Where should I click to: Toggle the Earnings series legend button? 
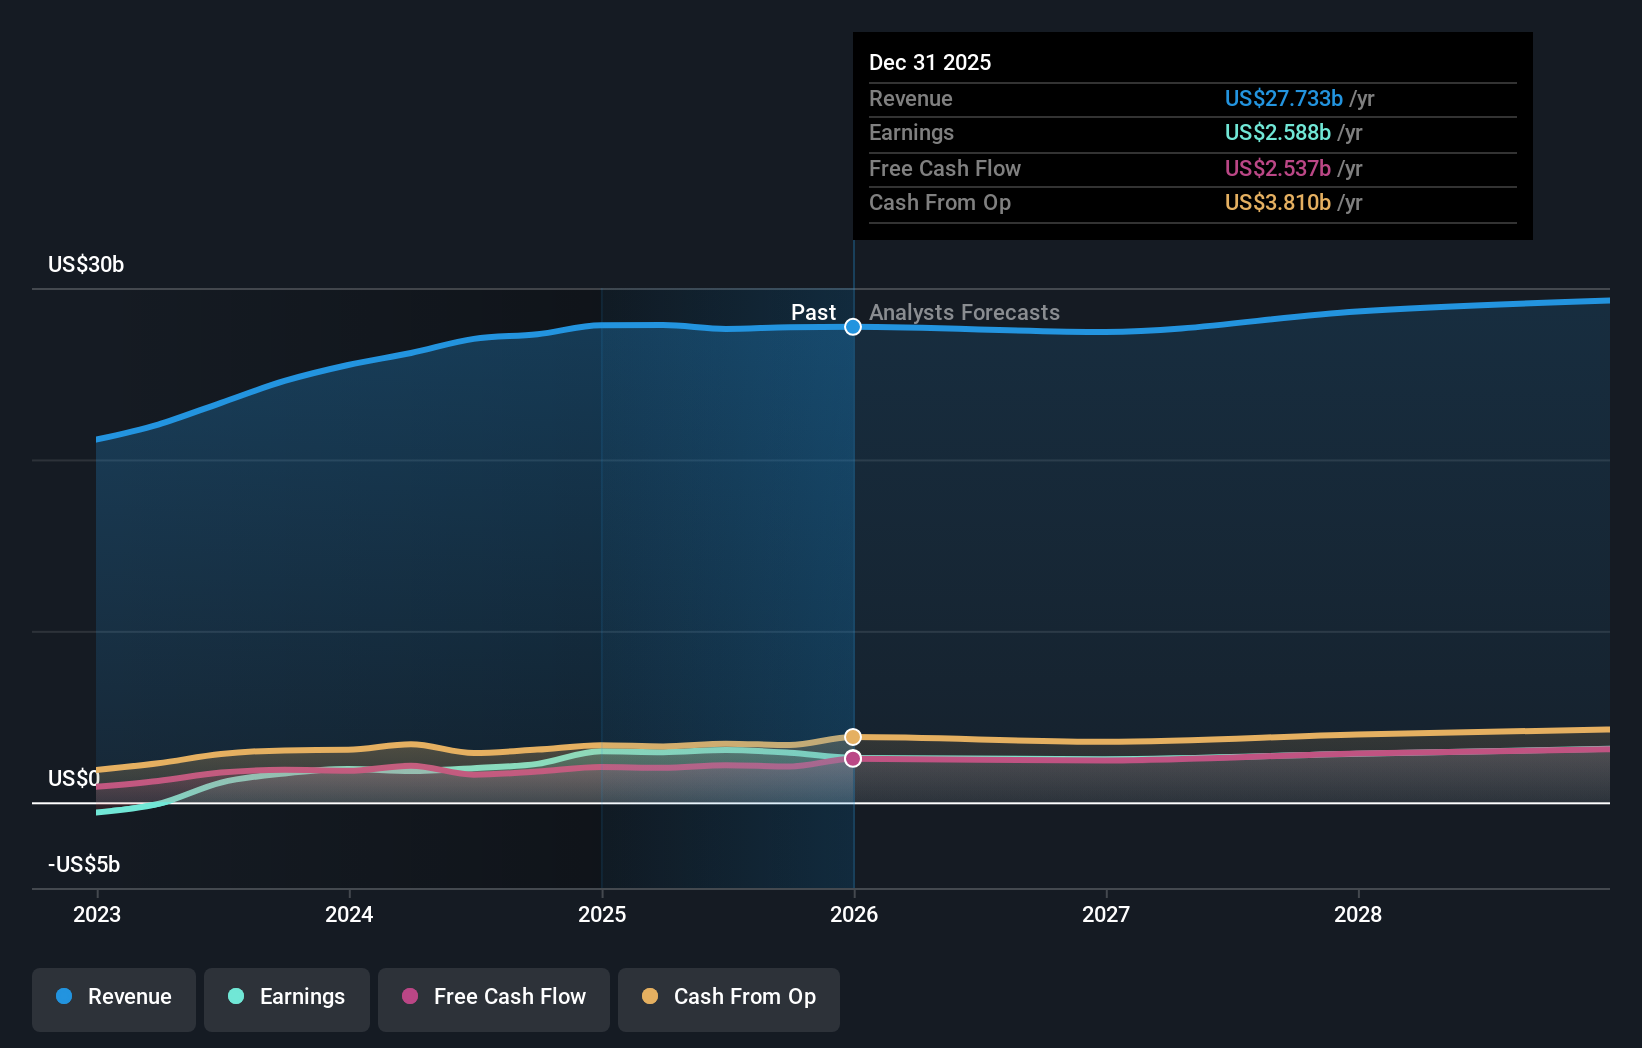pyautogui.click(x=287, y=997)
